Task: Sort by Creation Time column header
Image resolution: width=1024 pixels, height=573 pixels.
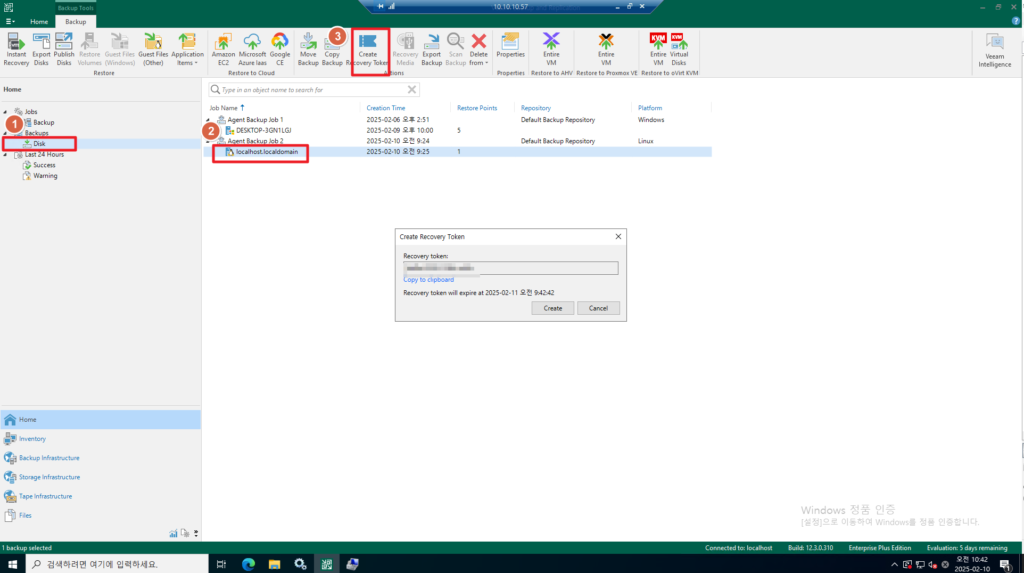Action: click(x=386, y=108)
